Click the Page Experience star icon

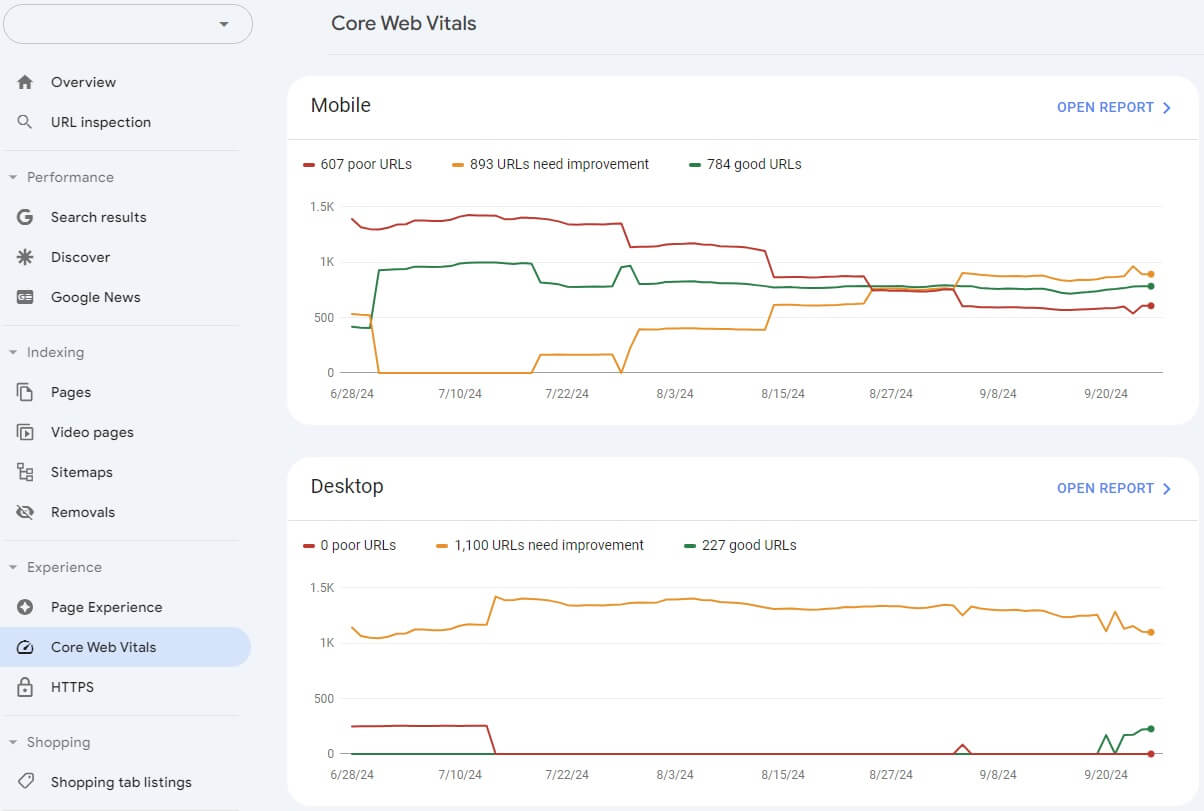point(26,607)
